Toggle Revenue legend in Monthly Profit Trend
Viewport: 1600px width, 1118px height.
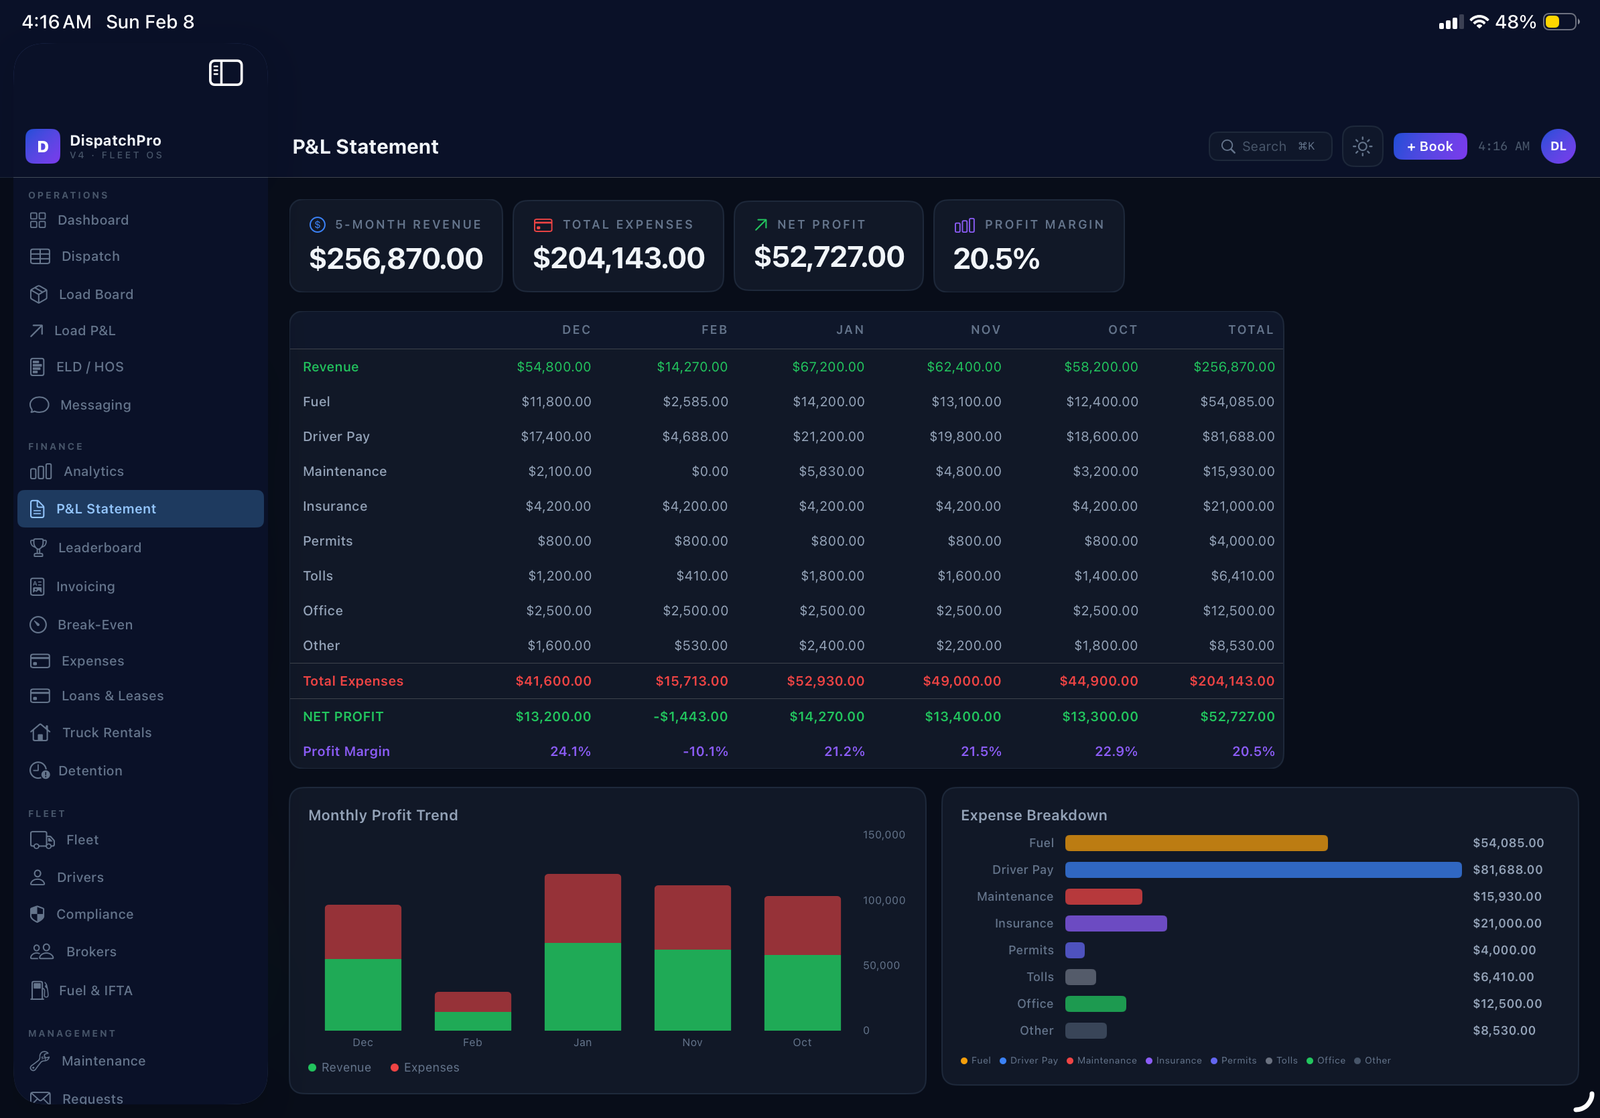point(340,1068)
